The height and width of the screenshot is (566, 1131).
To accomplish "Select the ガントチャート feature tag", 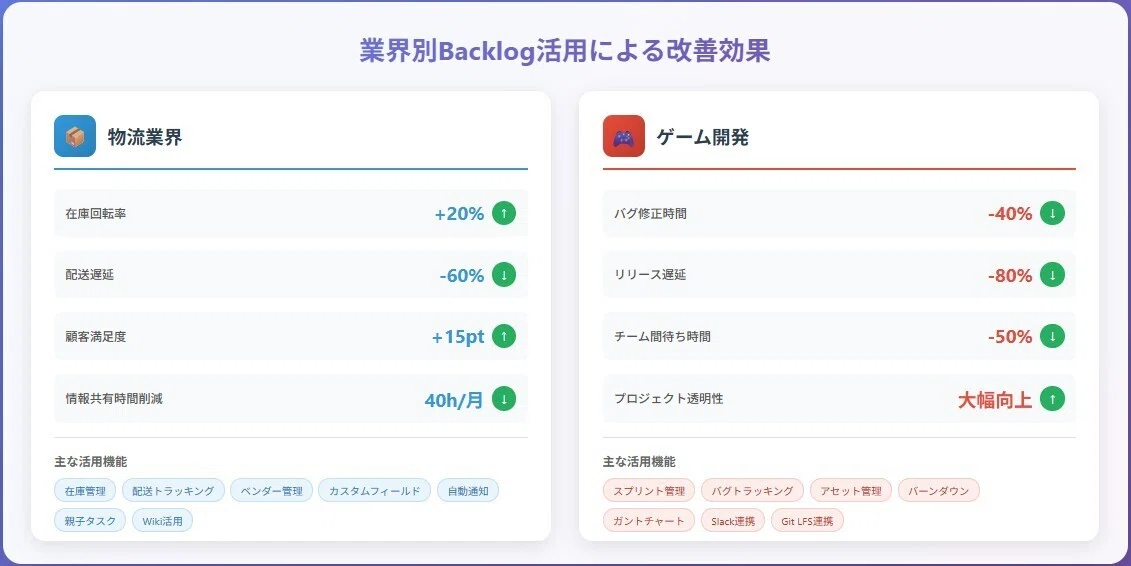I will click(649, 521).
